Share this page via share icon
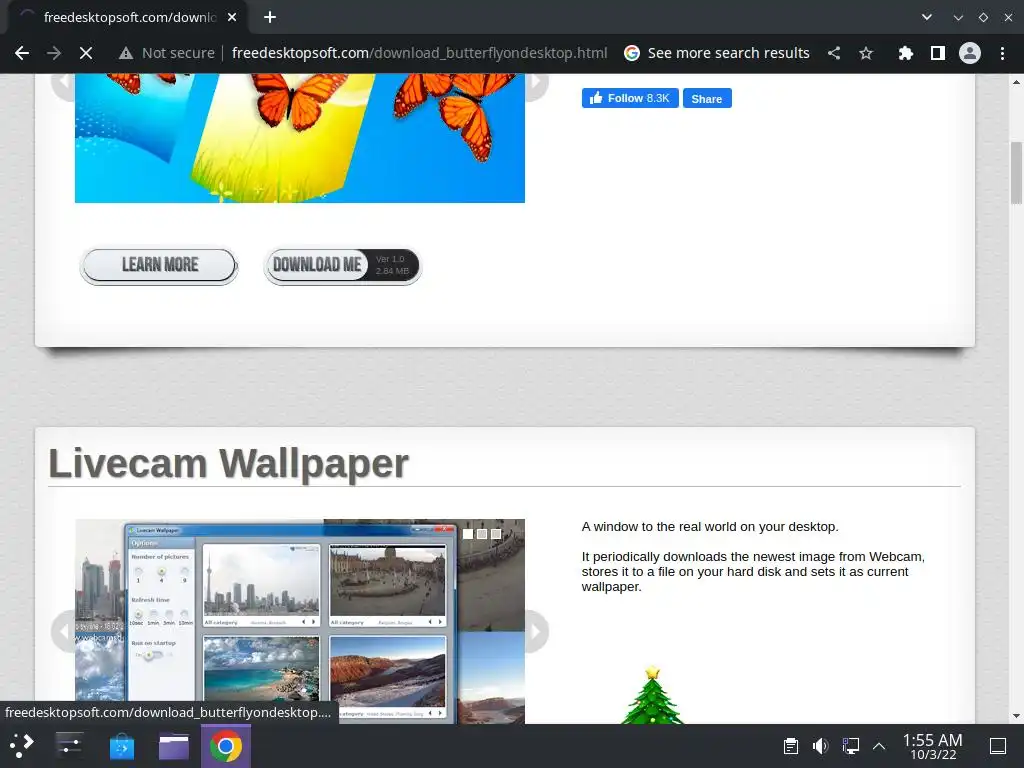The image size is (1024, 768). pos(834,53)
